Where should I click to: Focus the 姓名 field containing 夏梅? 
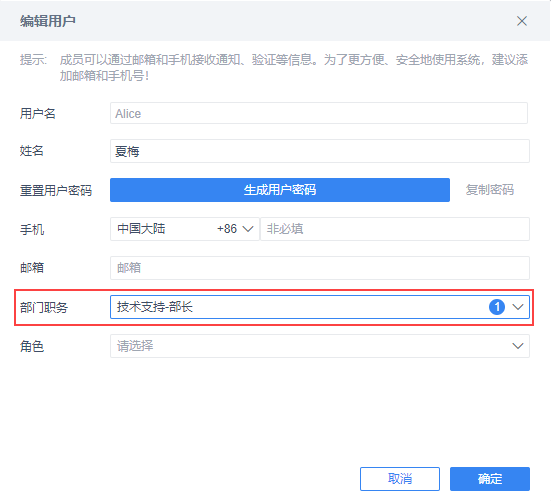coord(320,151)
